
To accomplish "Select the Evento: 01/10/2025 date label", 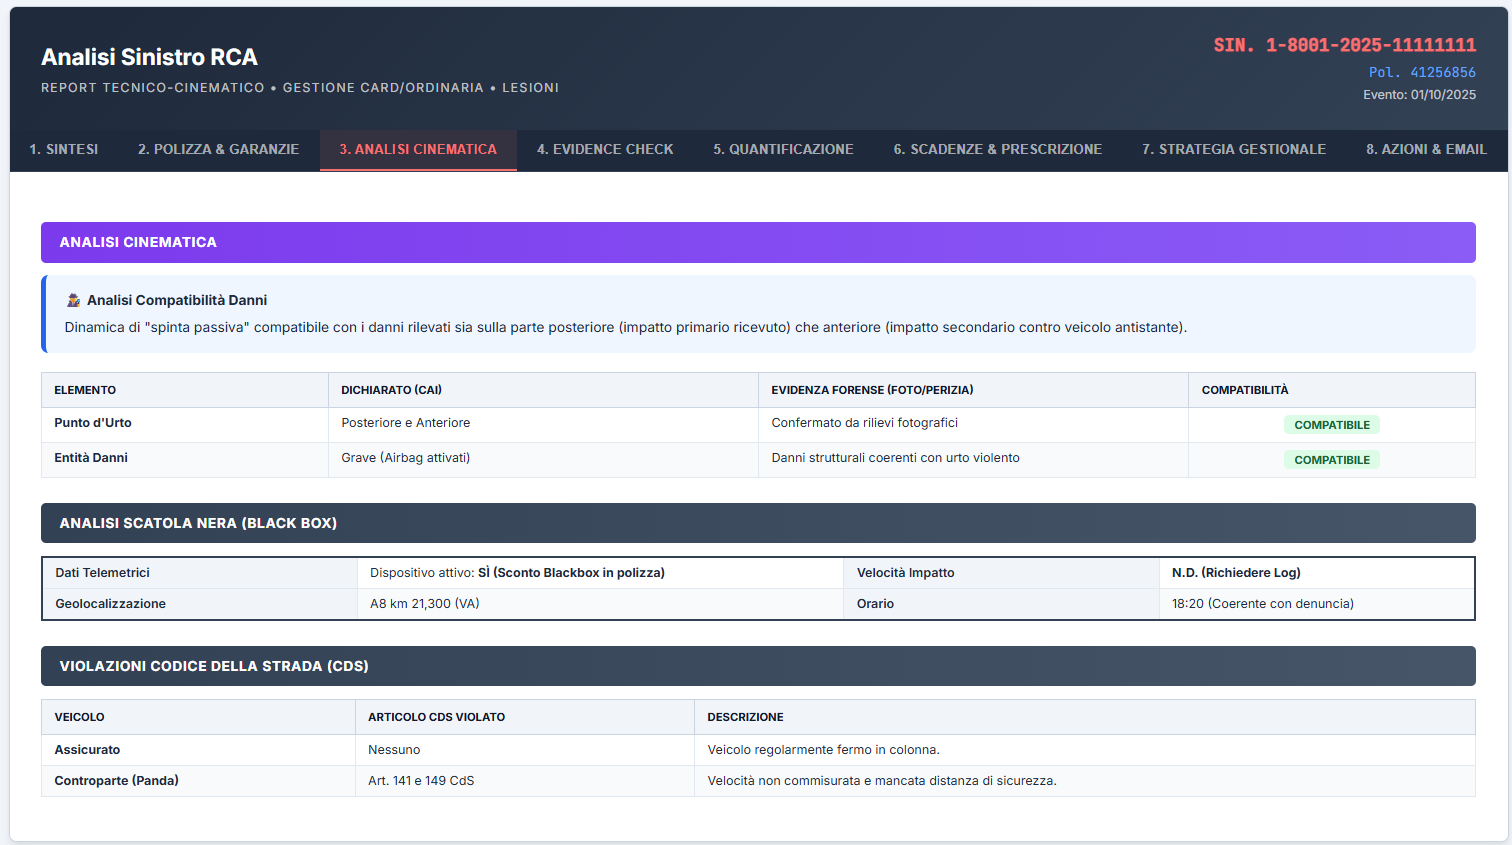I will [1420, 94].
